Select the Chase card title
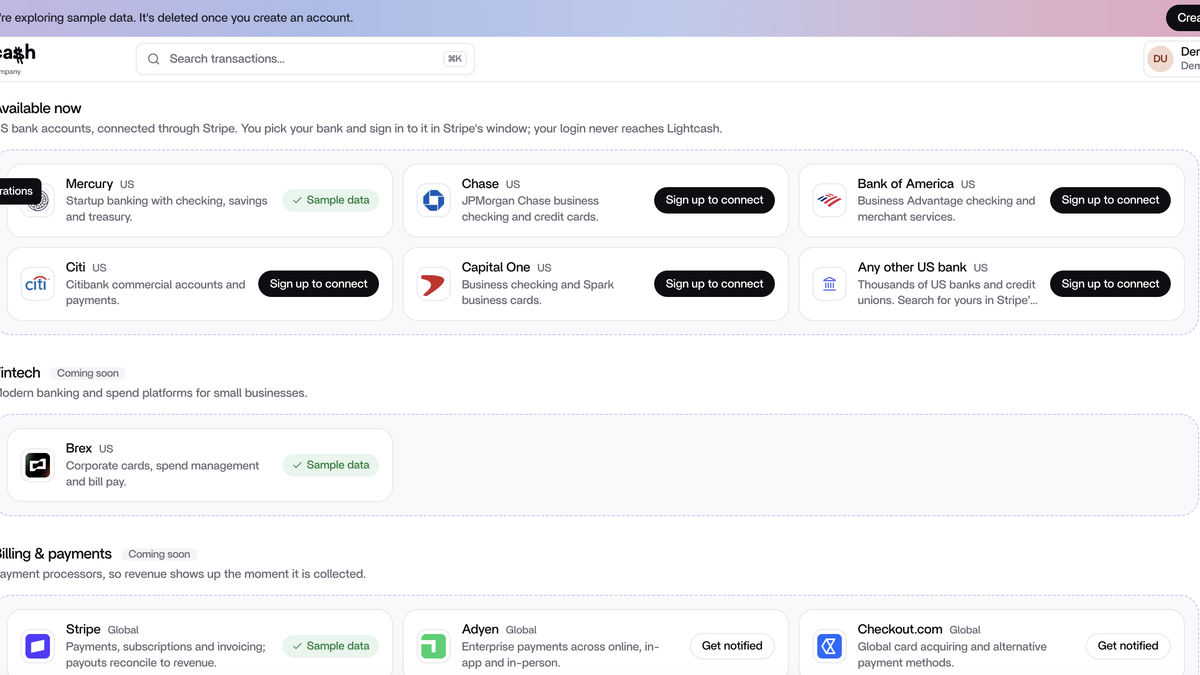This screenshot has width=1200, height=675. click(x=480, y=184)
